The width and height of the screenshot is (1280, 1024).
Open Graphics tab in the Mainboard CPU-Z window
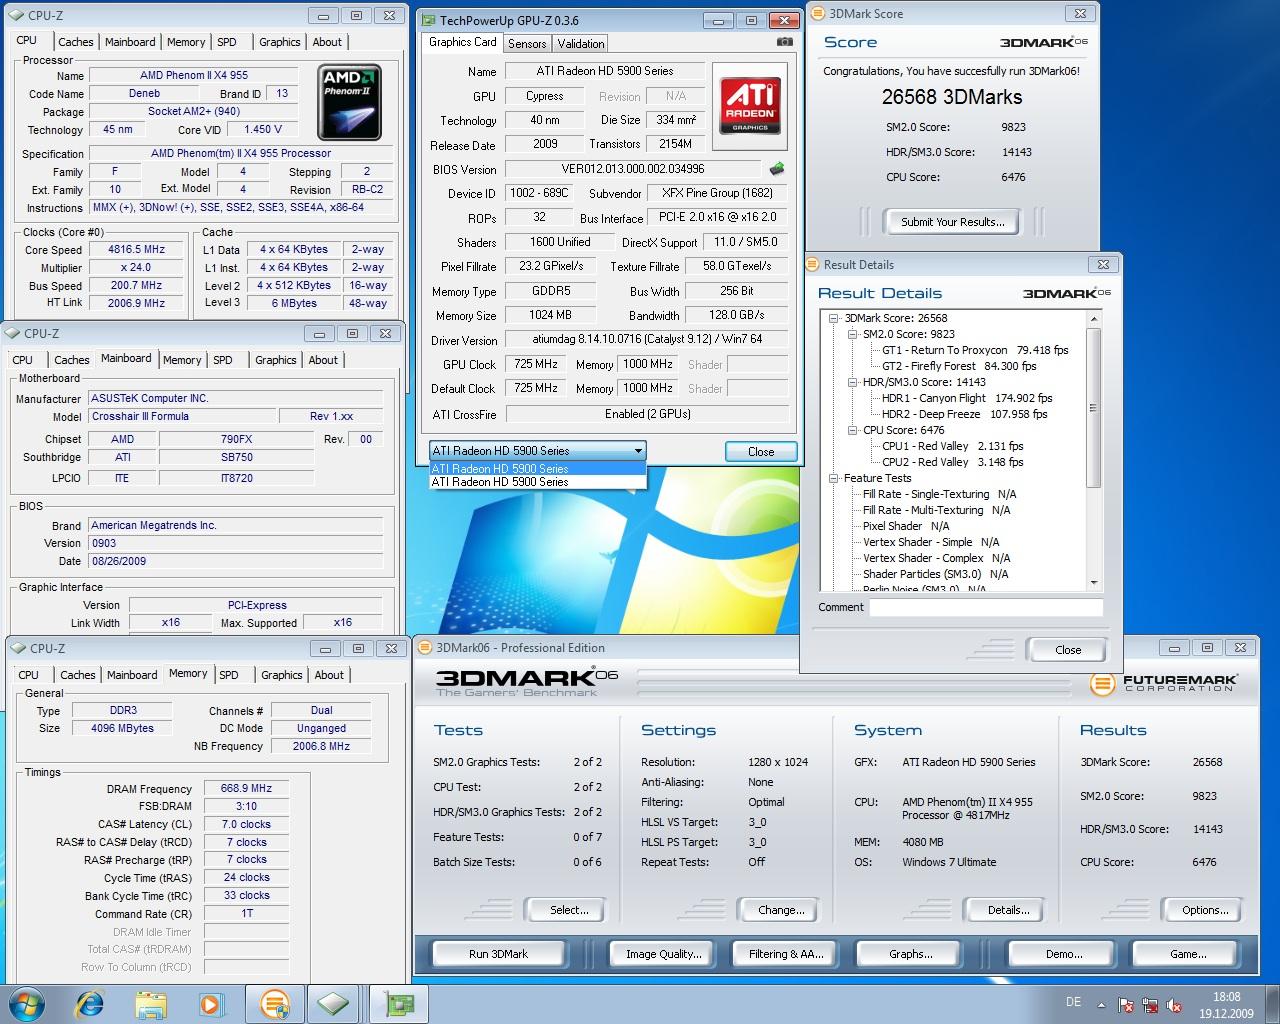coord(275,360)
